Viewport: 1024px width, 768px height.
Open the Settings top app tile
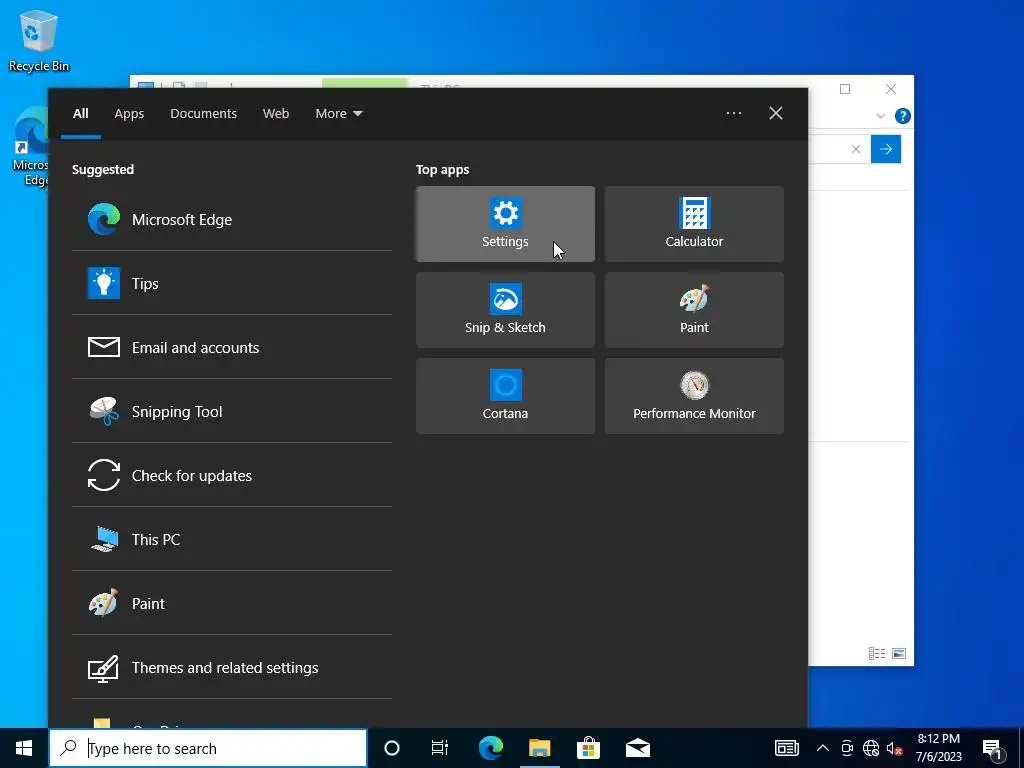pyautogui.click(x=505, y=224)
